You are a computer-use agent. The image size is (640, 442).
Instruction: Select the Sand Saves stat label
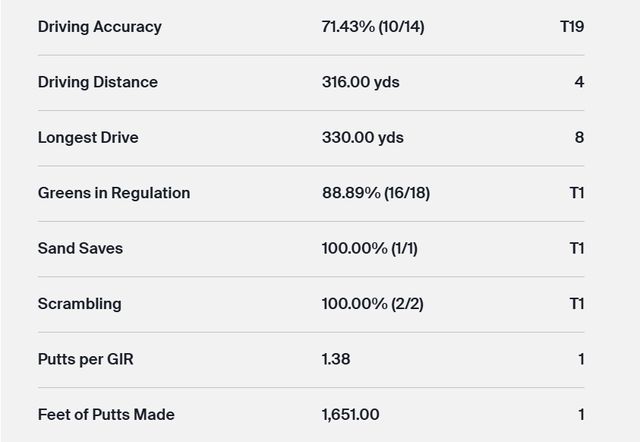pyautogui.click(x=80, y=248)
